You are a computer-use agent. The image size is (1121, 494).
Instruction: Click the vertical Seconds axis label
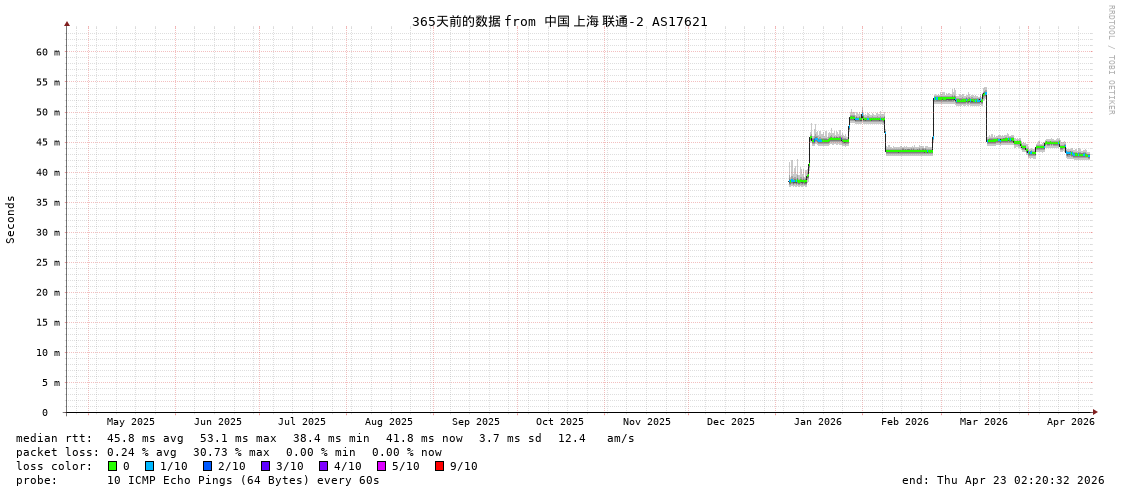(11, 219)
